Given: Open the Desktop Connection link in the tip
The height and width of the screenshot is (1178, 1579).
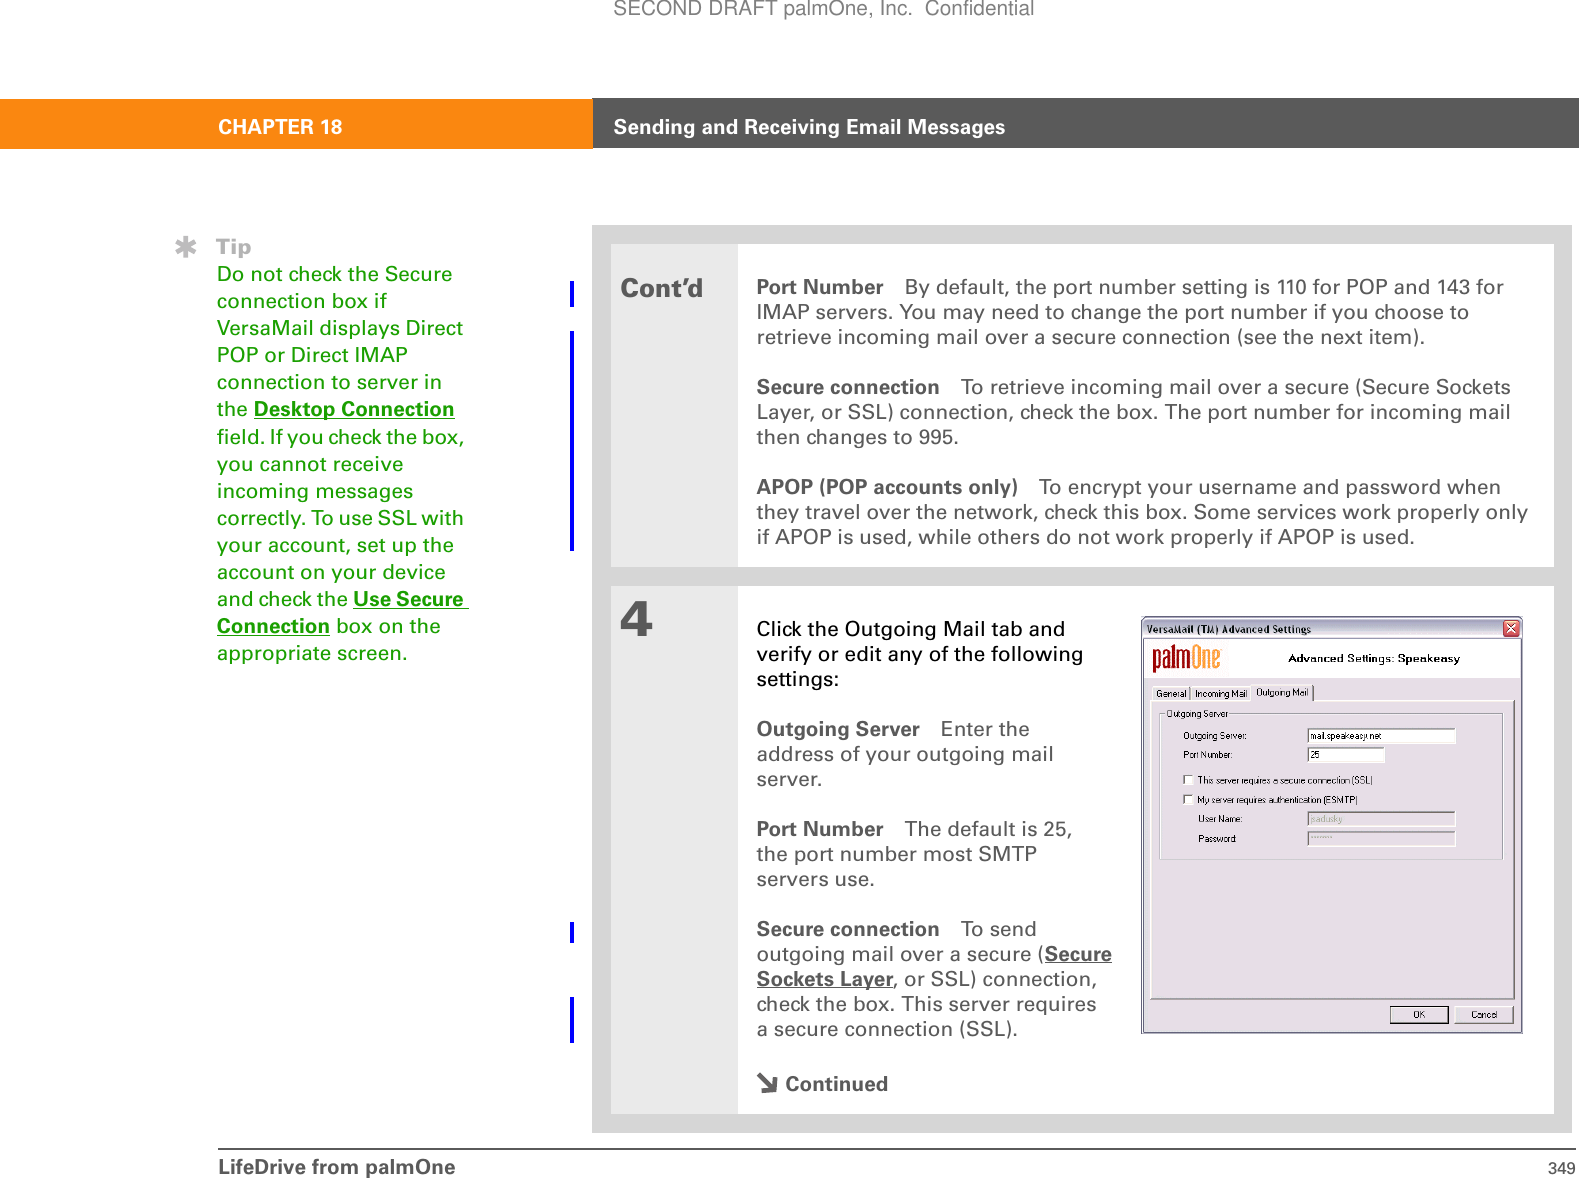Looking at the screenshot, I should click(354, 409).
